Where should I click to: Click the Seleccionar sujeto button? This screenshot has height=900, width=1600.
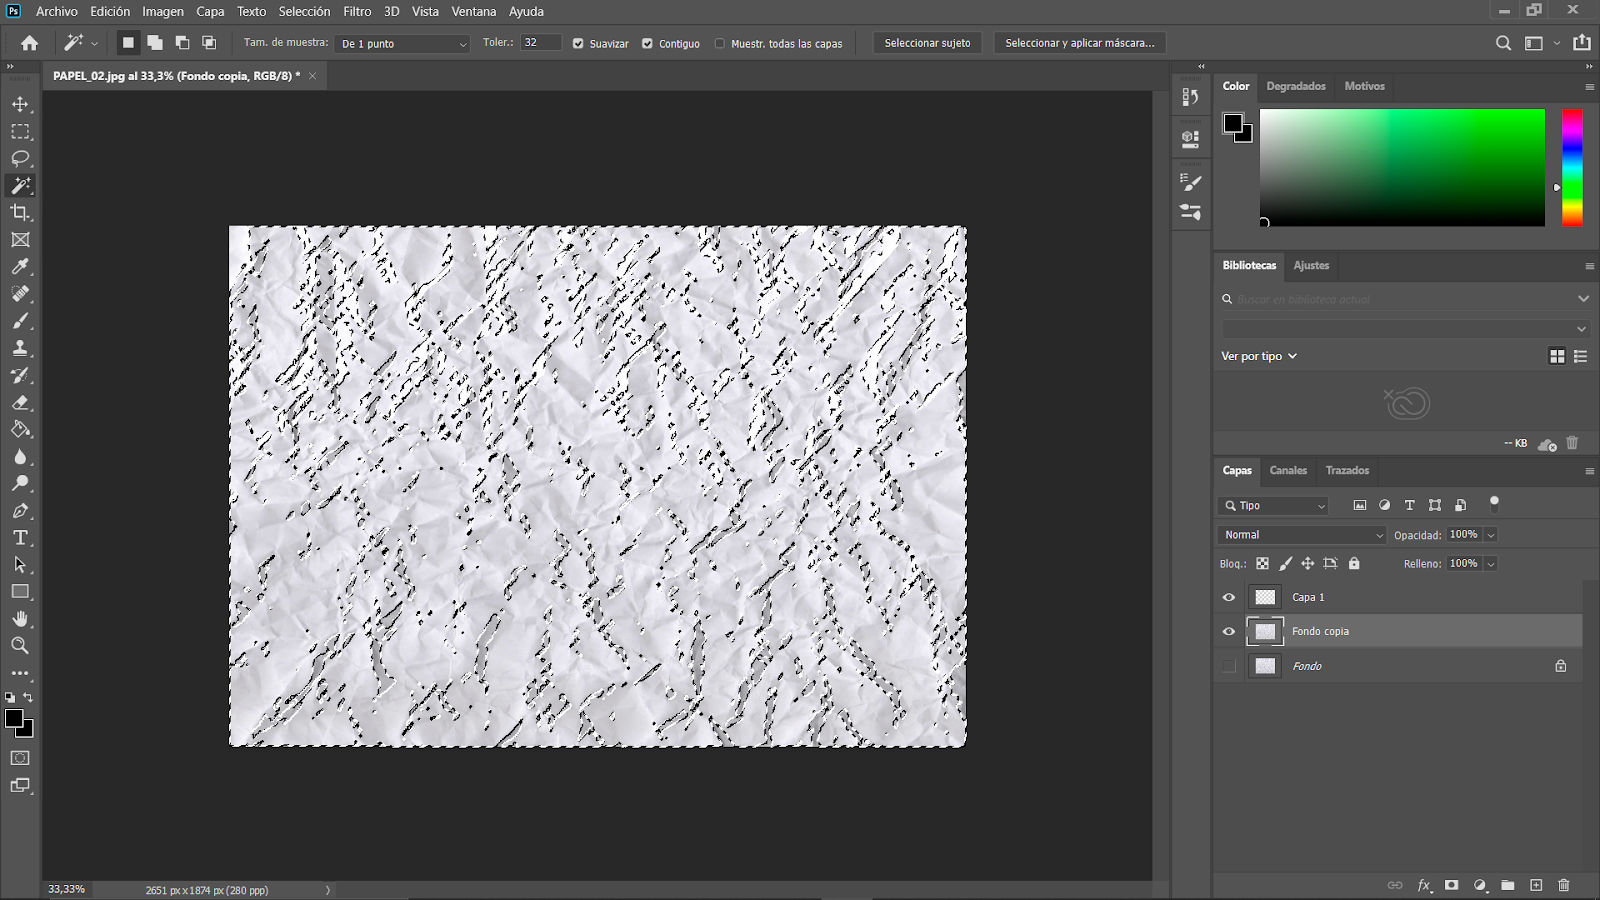[x=927, y=43]
